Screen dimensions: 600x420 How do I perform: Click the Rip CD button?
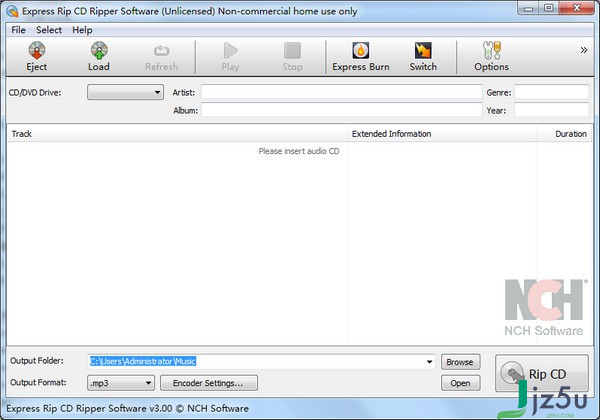(x=541, y=373)
